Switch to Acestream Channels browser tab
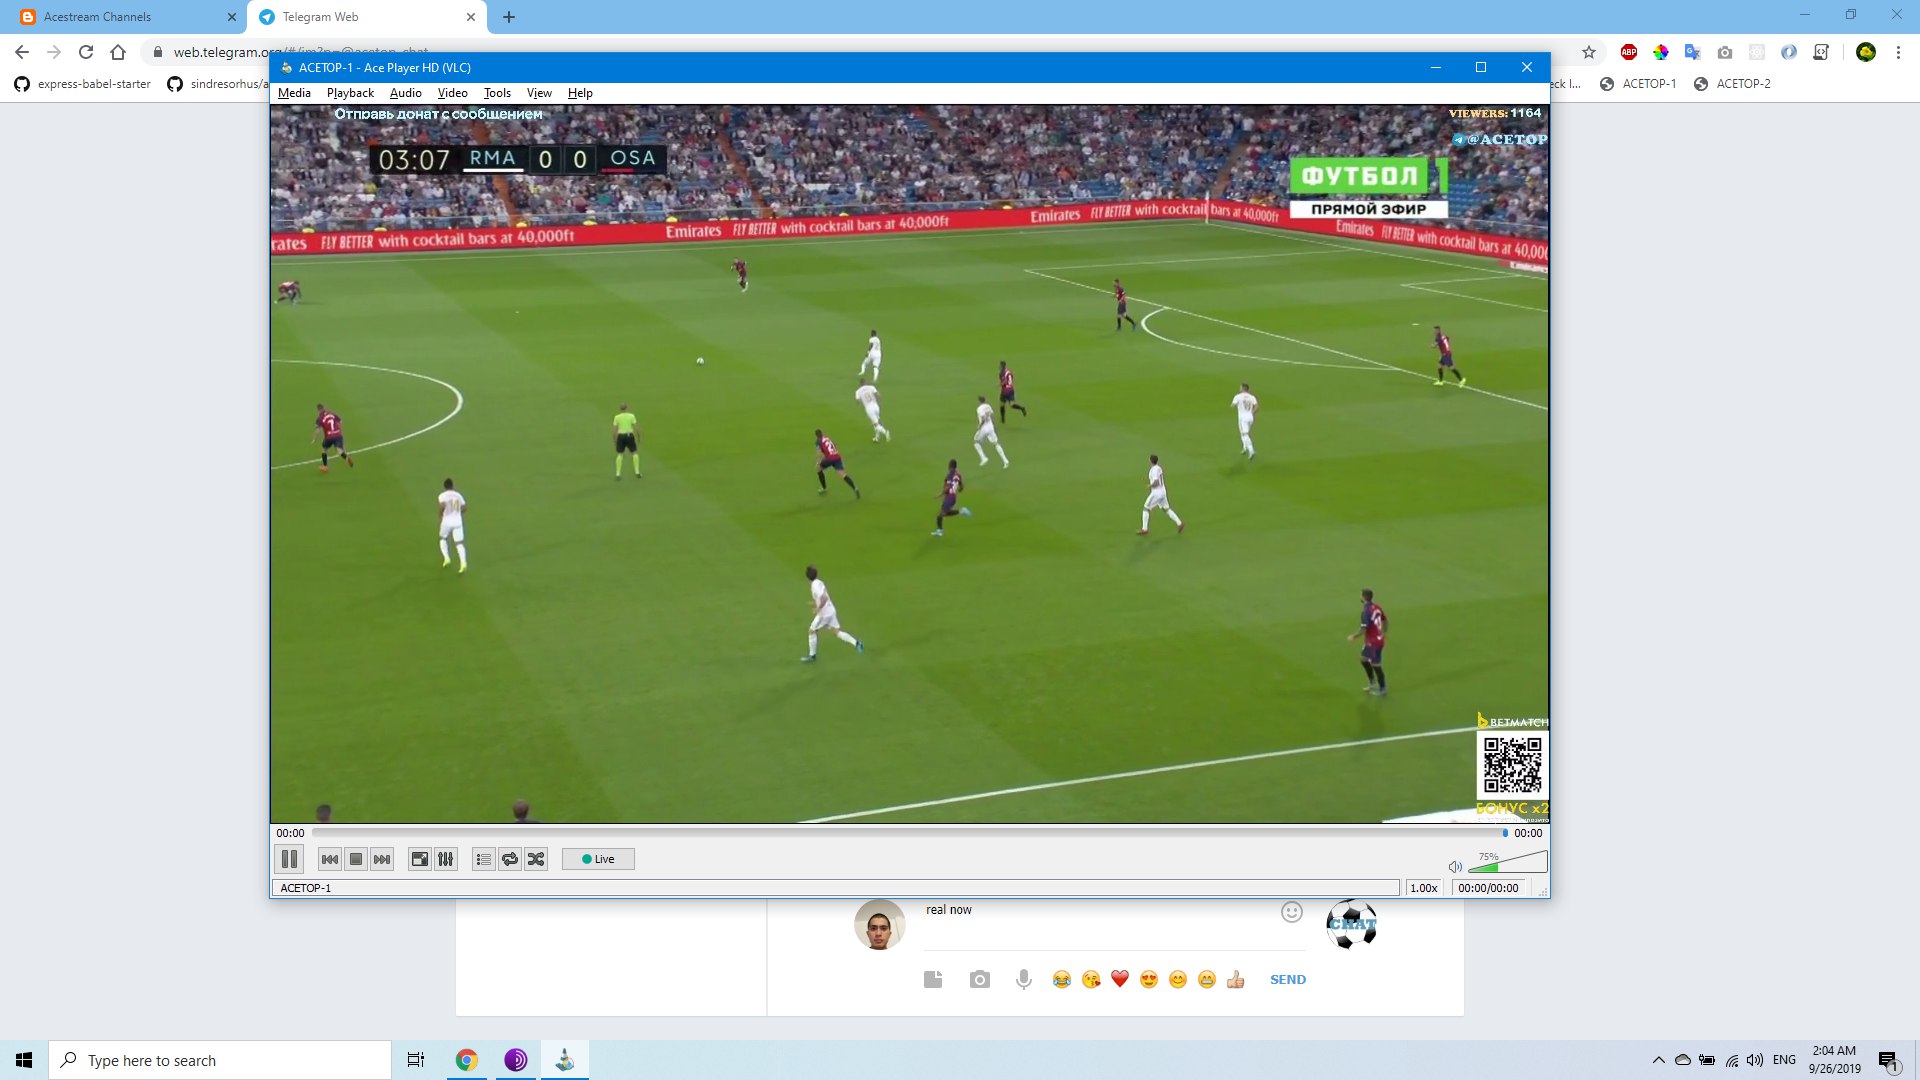1920x1080 pixels. [x=124, y=17]
